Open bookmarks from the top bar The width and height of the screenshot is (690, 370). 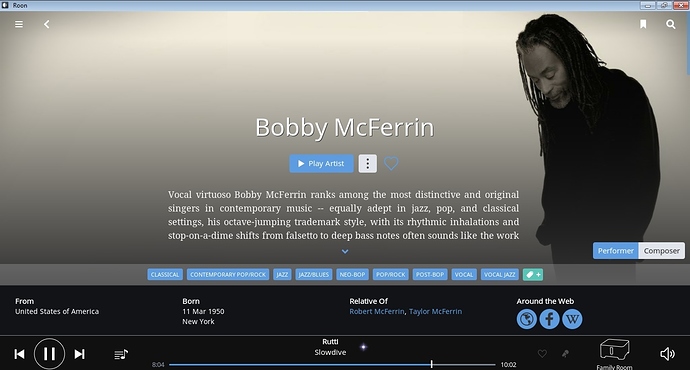(643, 24)
